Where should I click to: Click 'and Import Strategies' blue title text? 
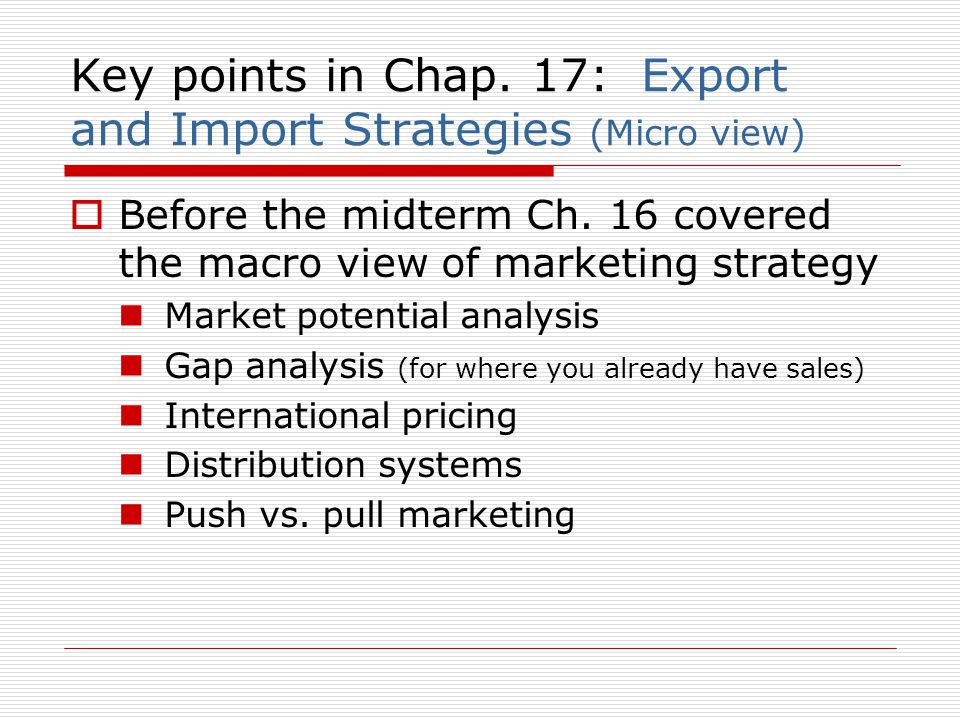click(321, 130)
